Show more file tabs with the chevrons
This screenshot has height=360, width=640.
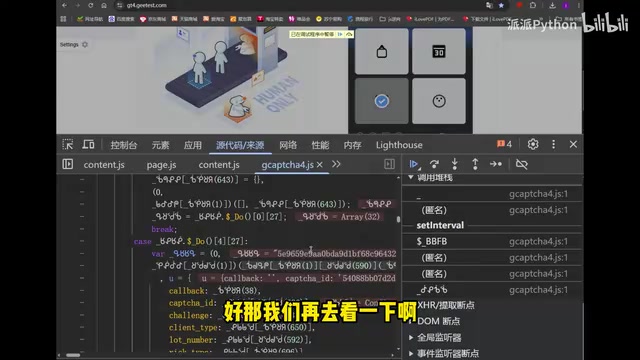coord(336,164)
